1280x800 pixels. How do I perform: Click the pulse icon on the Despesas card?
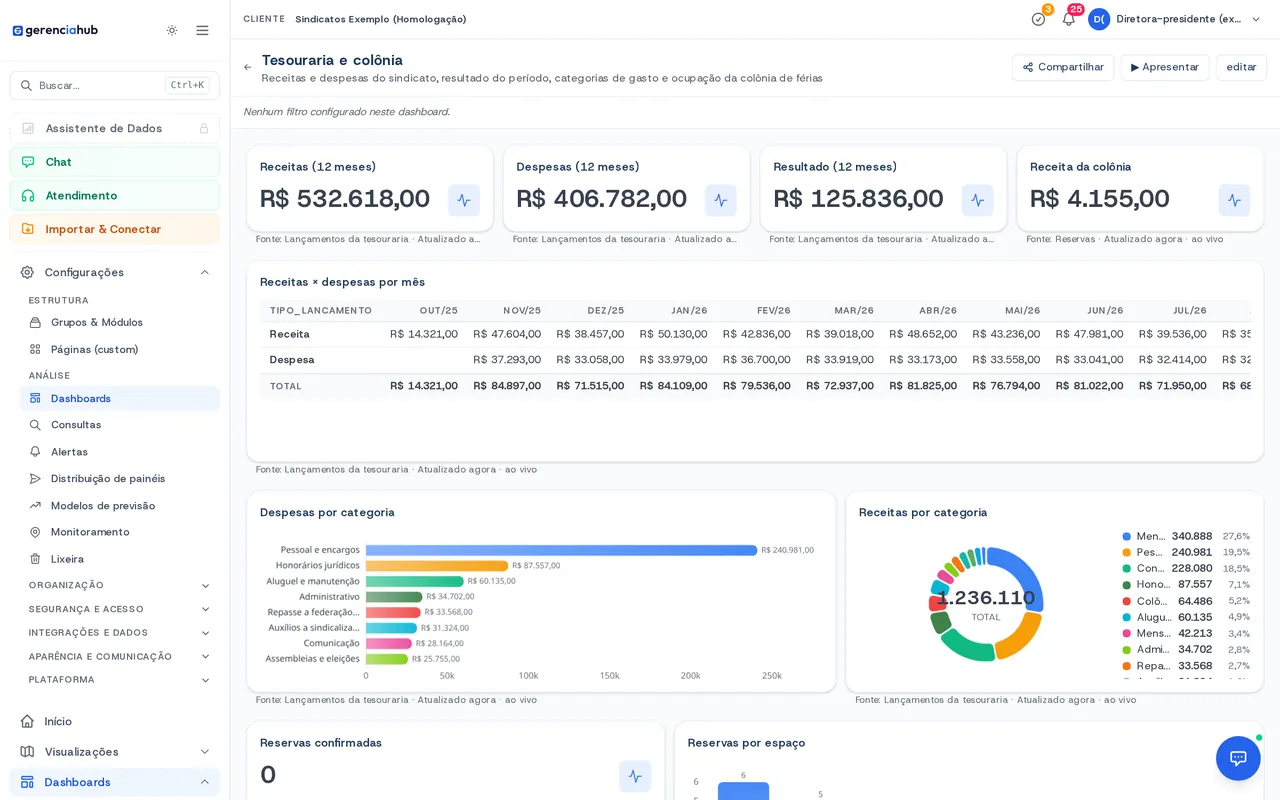click(721, 200)
